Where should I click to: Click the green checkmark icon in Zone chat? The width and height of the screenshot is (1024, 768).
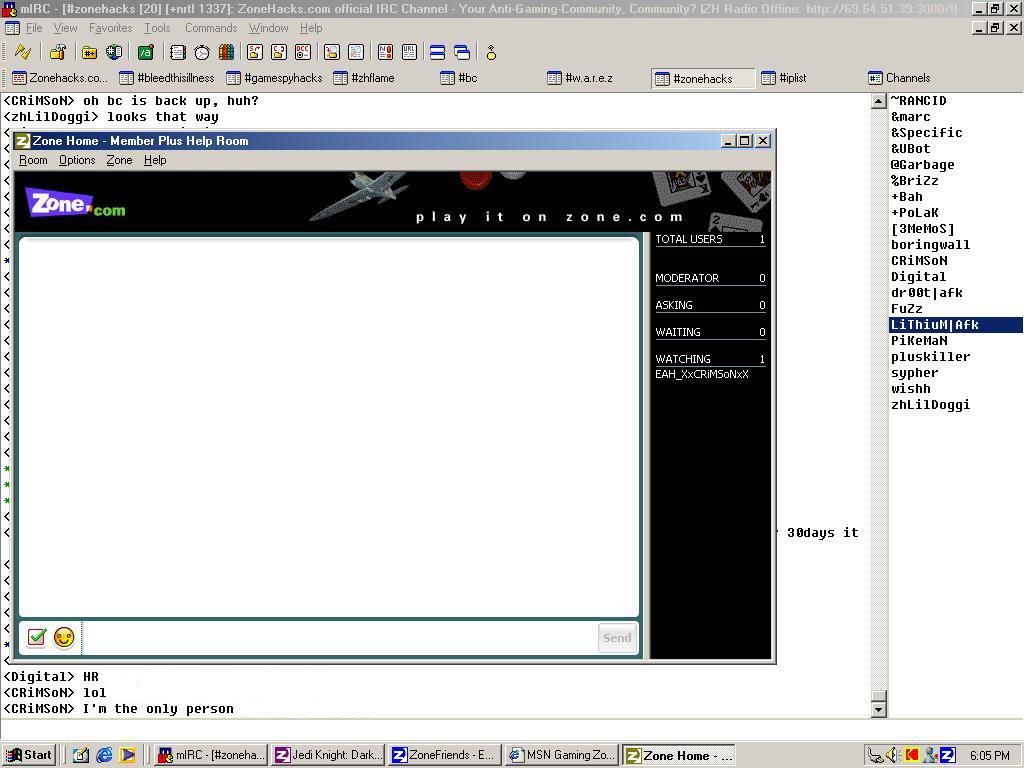click(x=37, y=637)
